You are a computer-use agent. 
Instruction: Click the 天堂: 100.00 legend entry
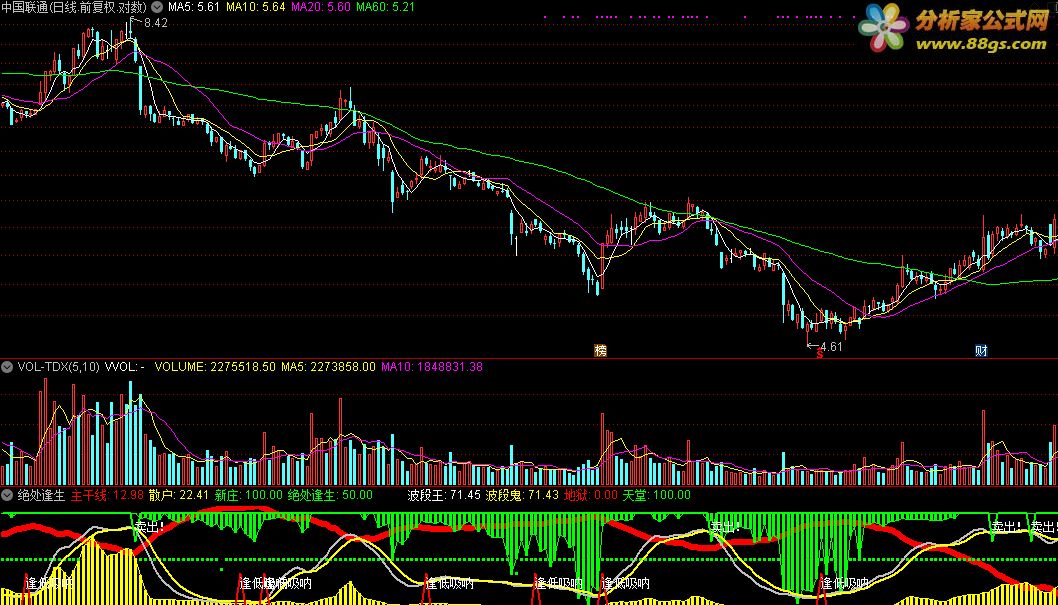tap(657, 495)
